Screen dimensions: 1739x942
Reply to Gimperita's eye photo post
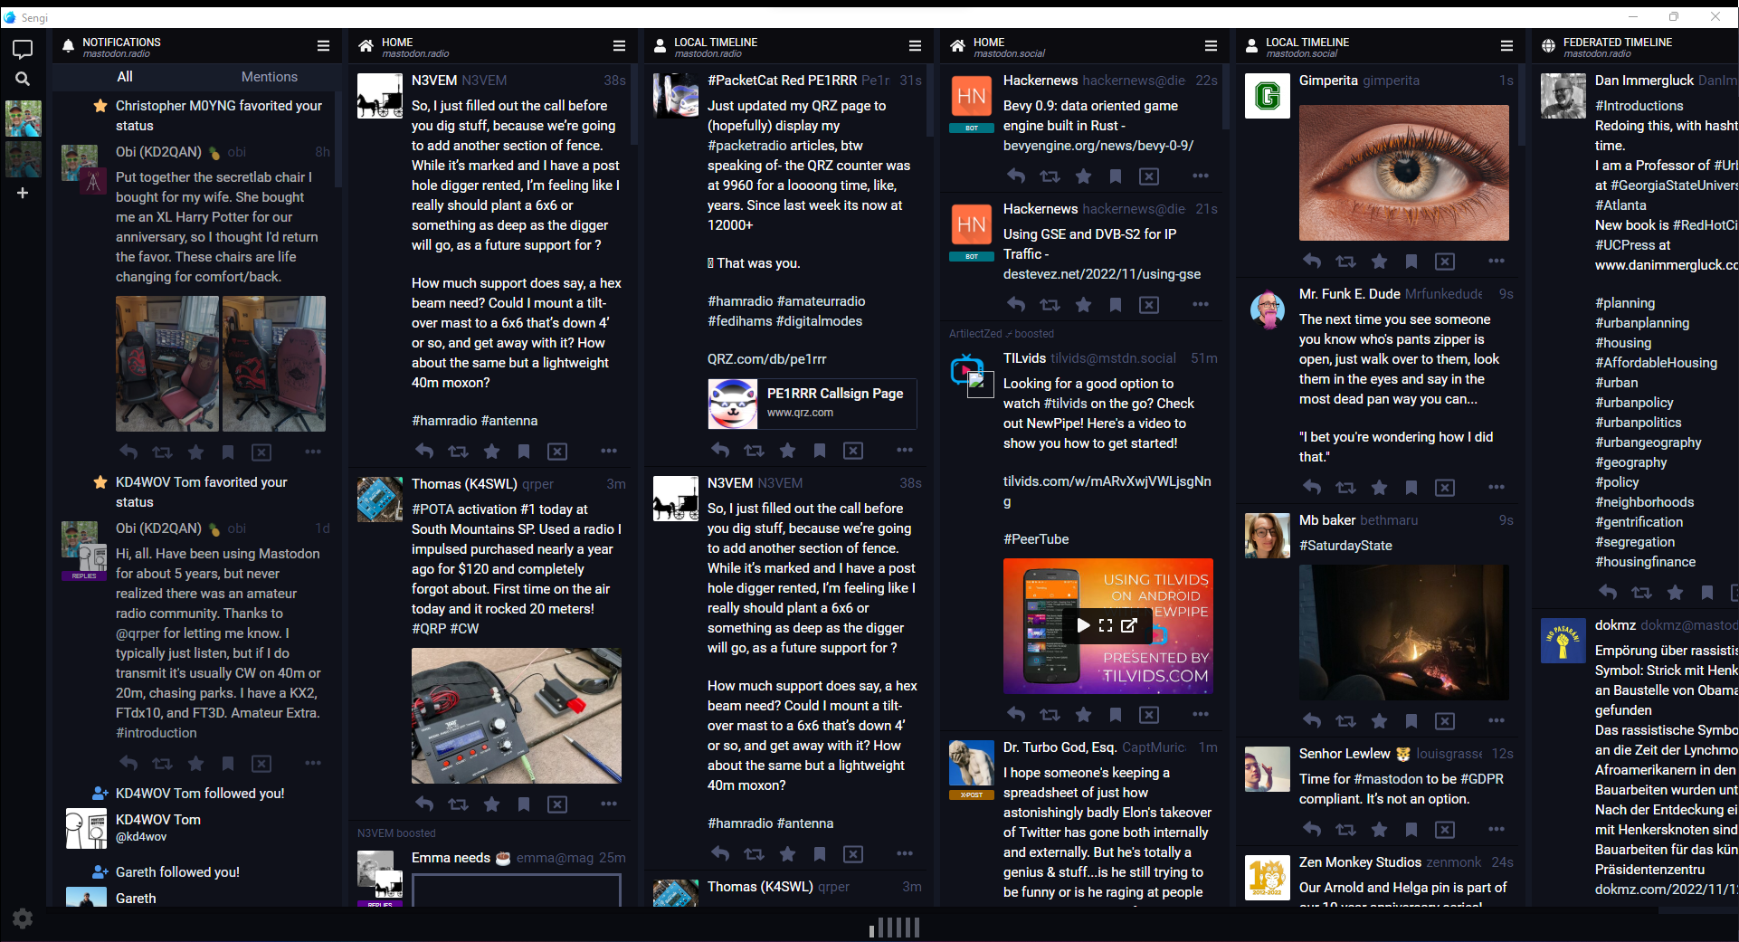(x=1312, y=262)
